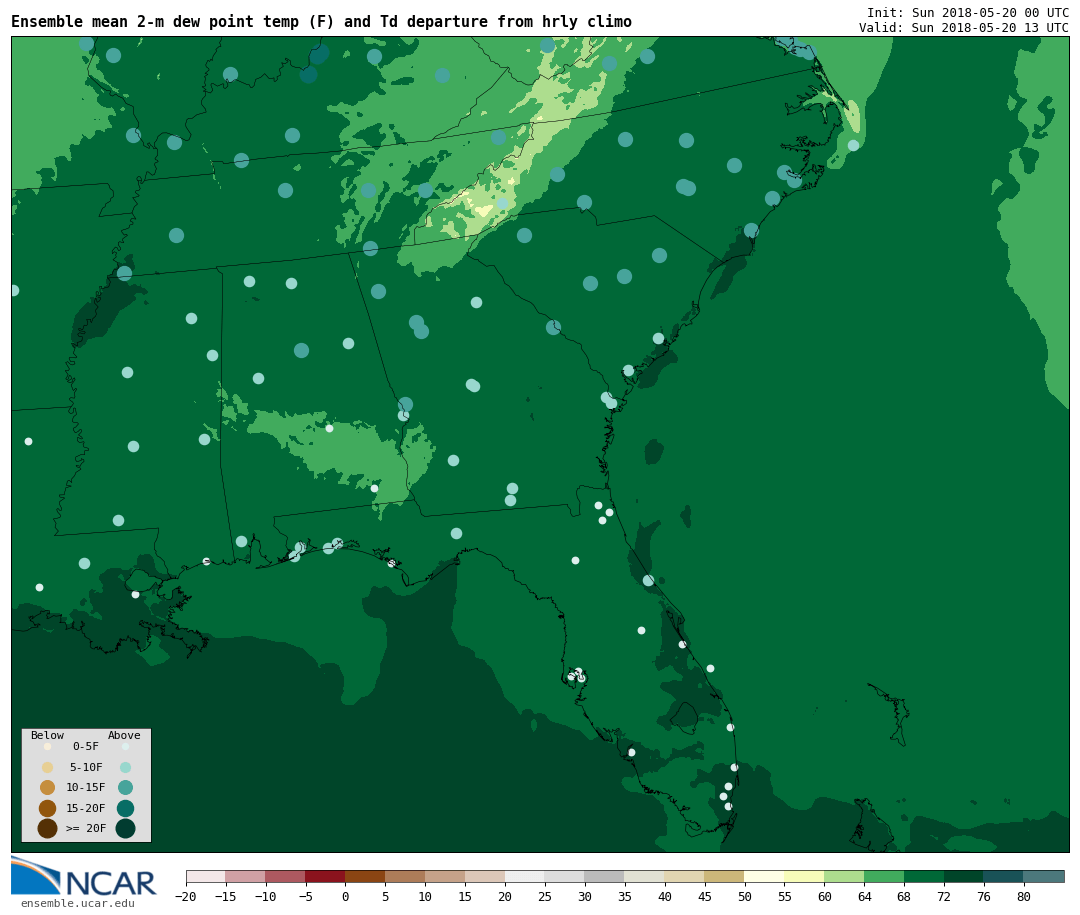
Task: Select the -5 to 0 dark red swatch
Action: [x=326, y=876]
